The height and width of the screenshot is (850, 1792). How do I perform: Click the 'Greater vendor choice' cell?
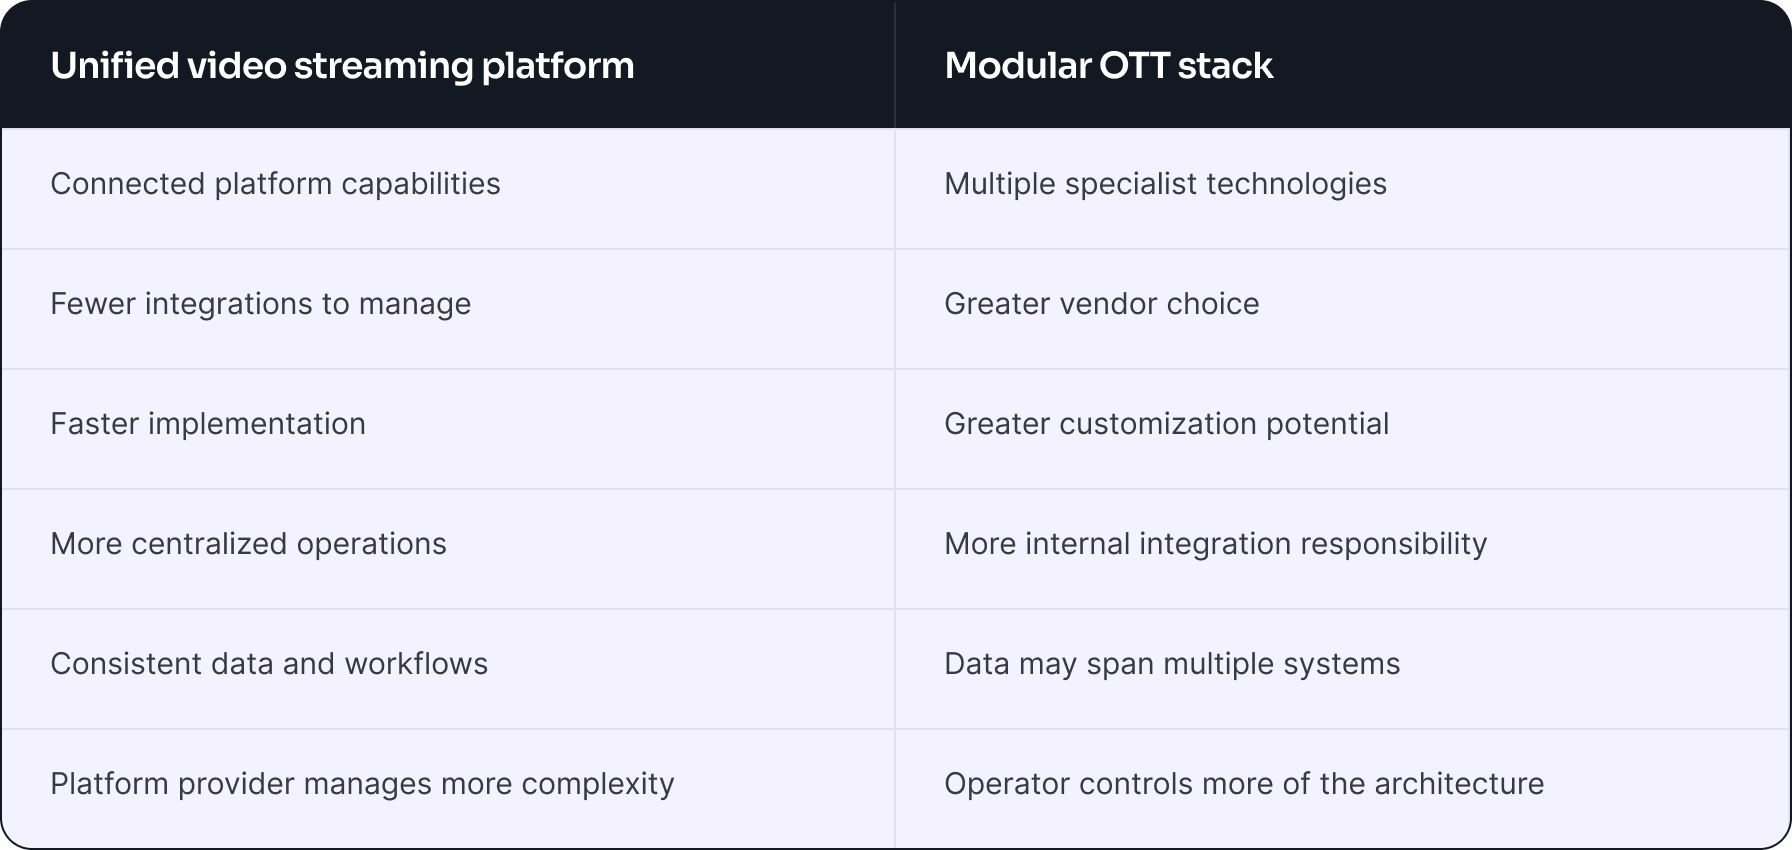tap(1343, 309)
